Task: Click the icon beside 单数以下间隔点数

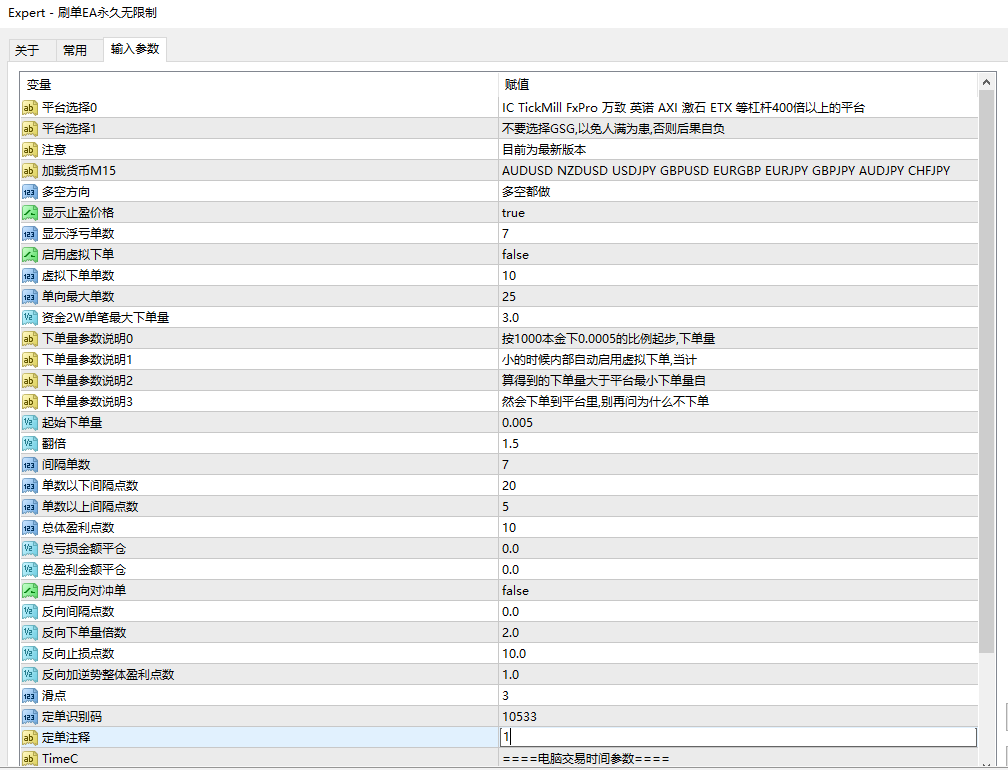Action: [30, 486]
